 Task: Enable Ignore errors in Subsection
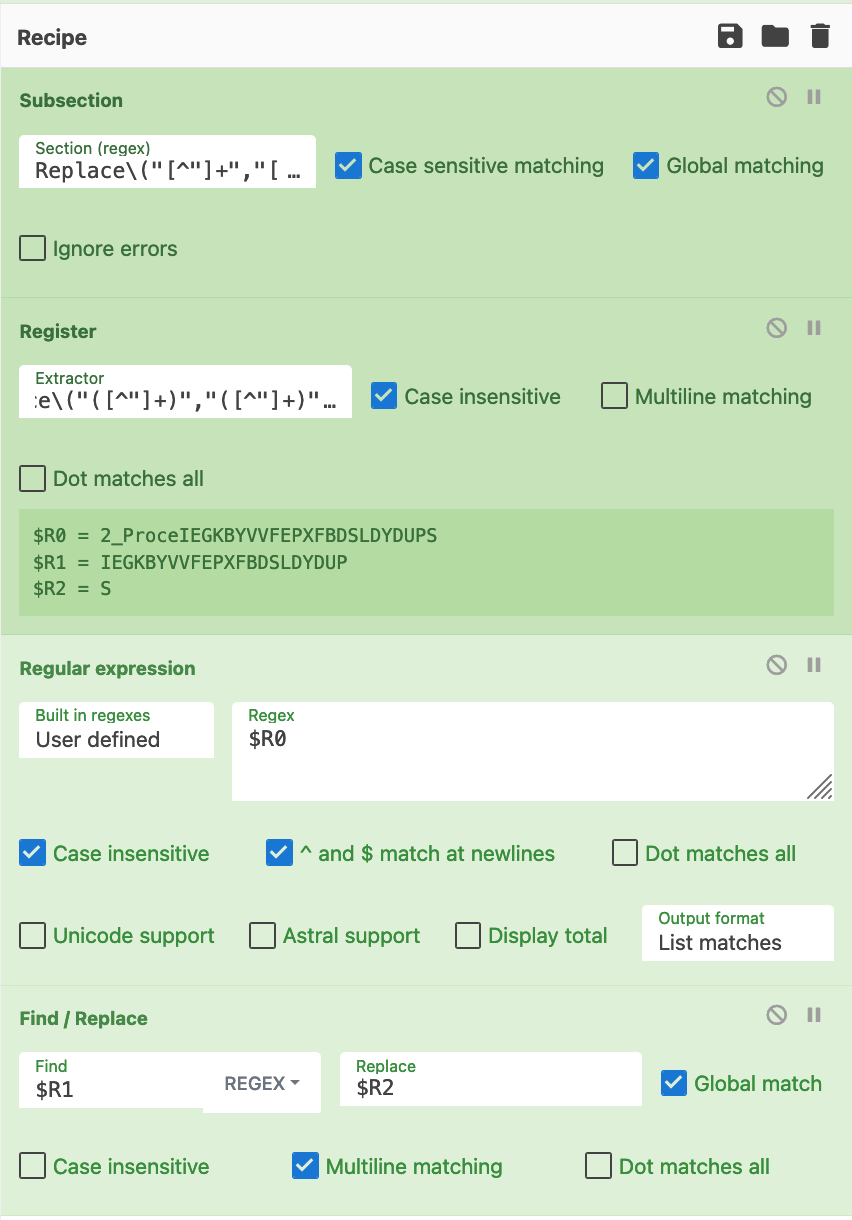click(x=31, y=248)
